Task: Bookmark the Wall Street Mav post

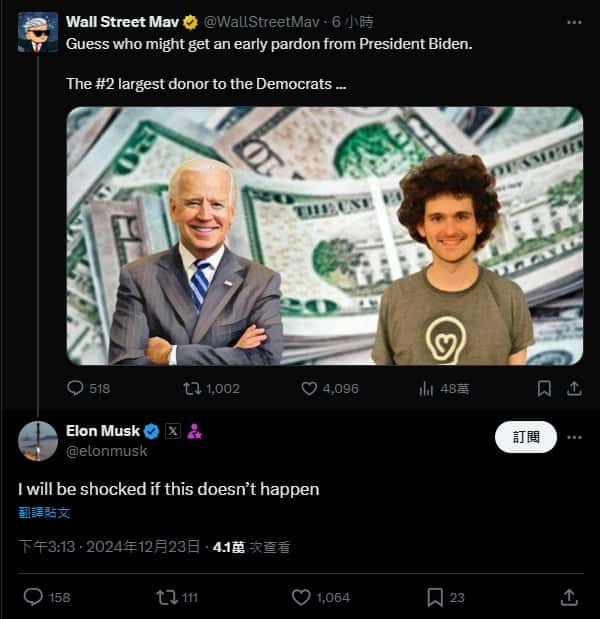Action: [544, 388]
